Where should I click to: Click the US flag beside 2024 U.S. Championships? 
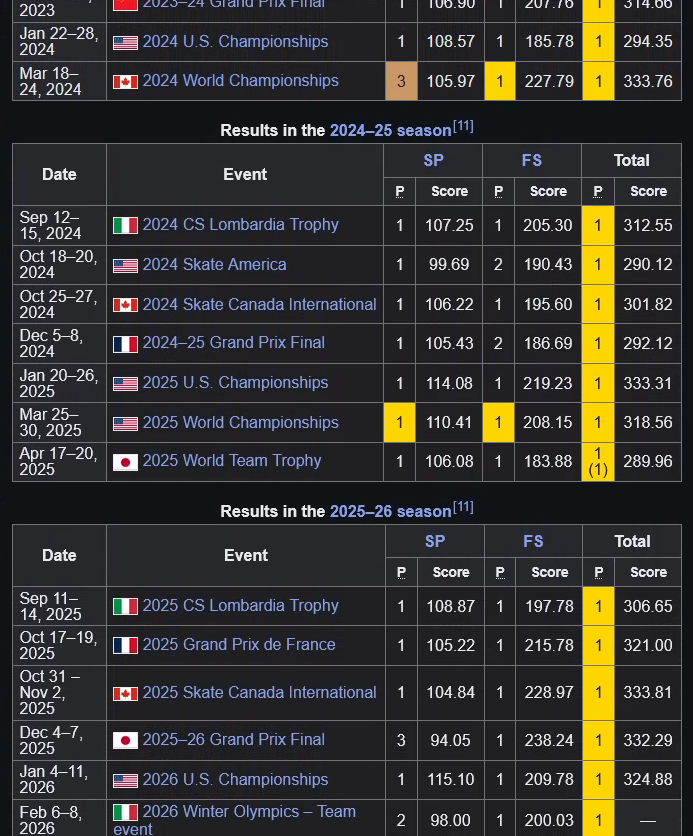pyautogui.click(x=125, y=42)
